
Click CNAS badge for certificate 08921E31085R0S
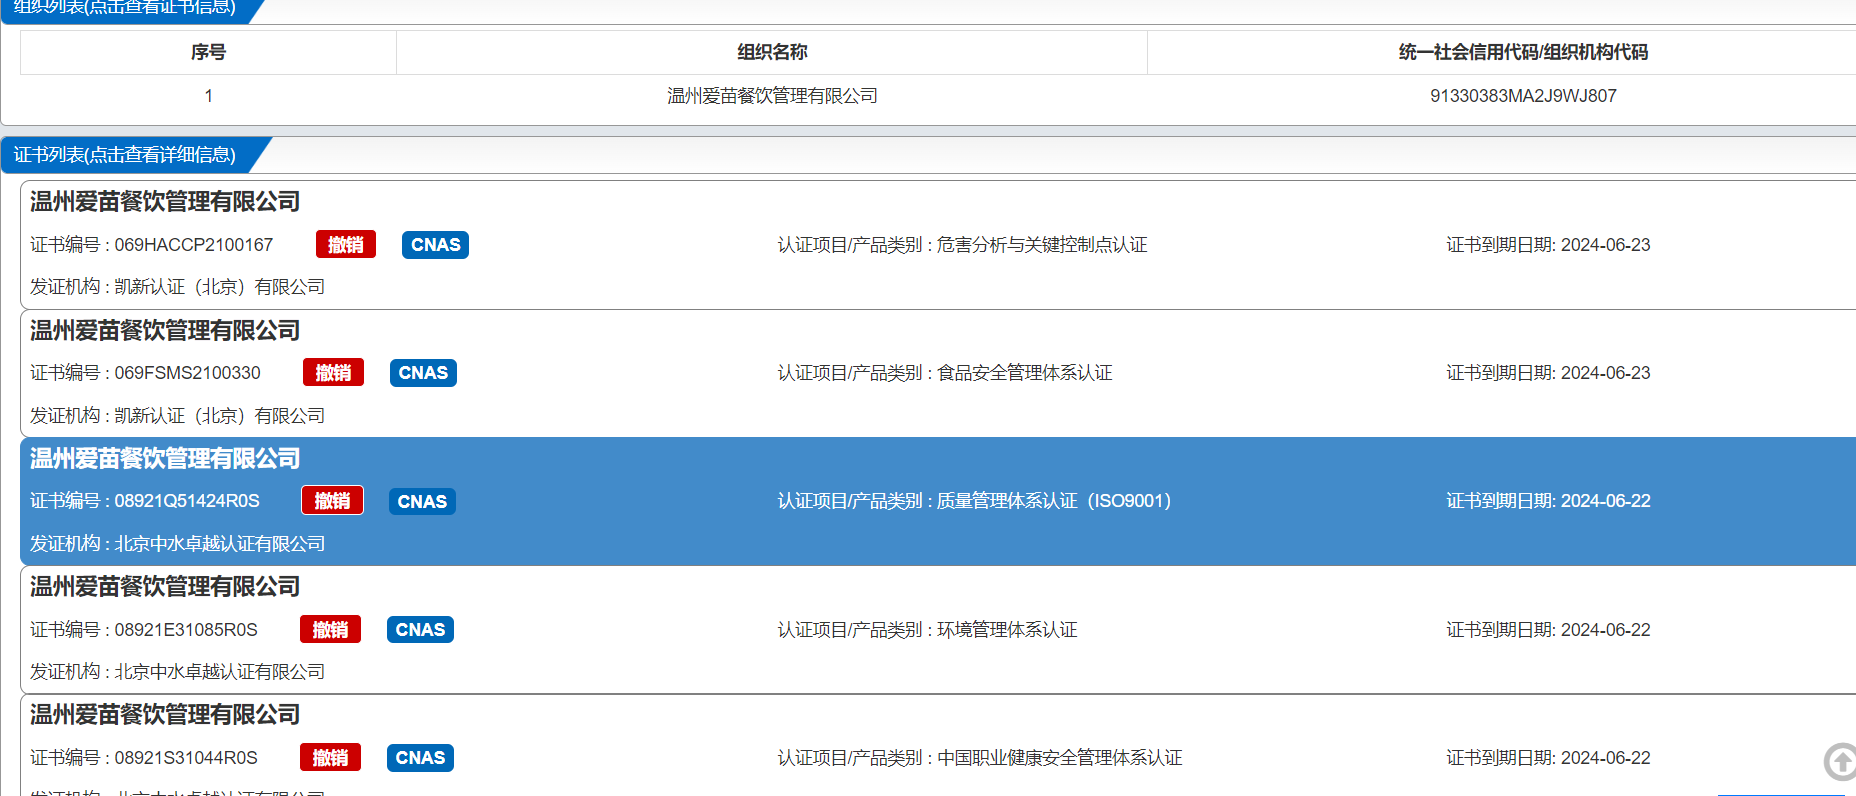coord(420,629)
